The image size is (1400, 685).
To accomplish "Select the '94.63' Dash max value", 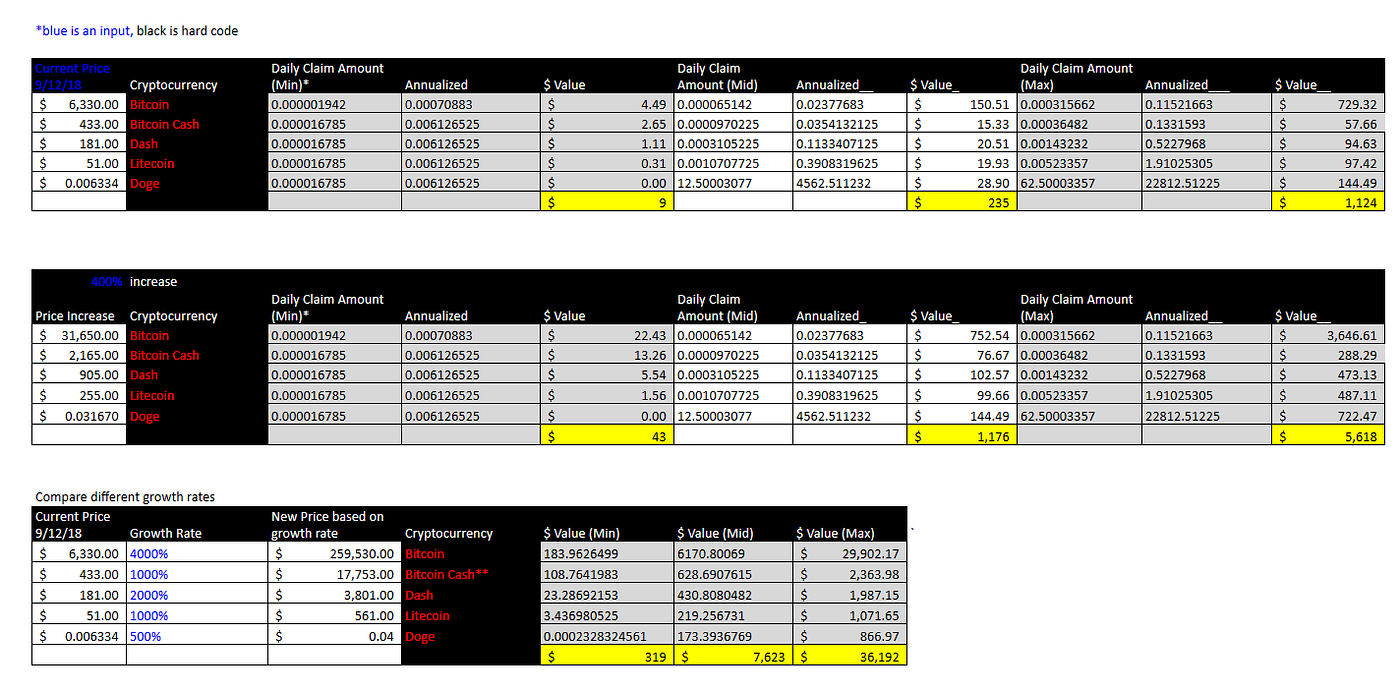I will pyautogui.click(x=1327, y=143).
